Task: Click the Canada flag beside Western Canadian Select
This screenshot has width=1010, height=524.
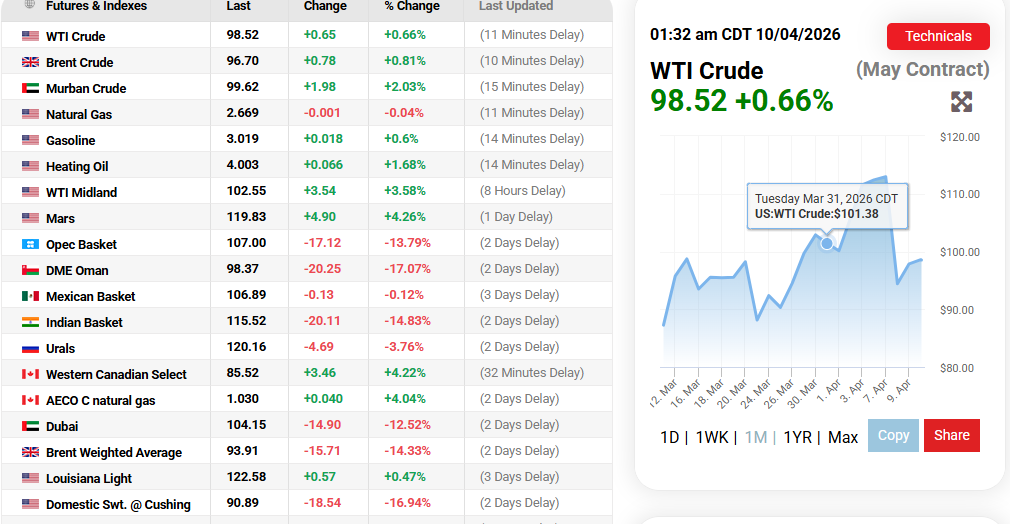Action: pyautogui.click(x=30, y=374)
